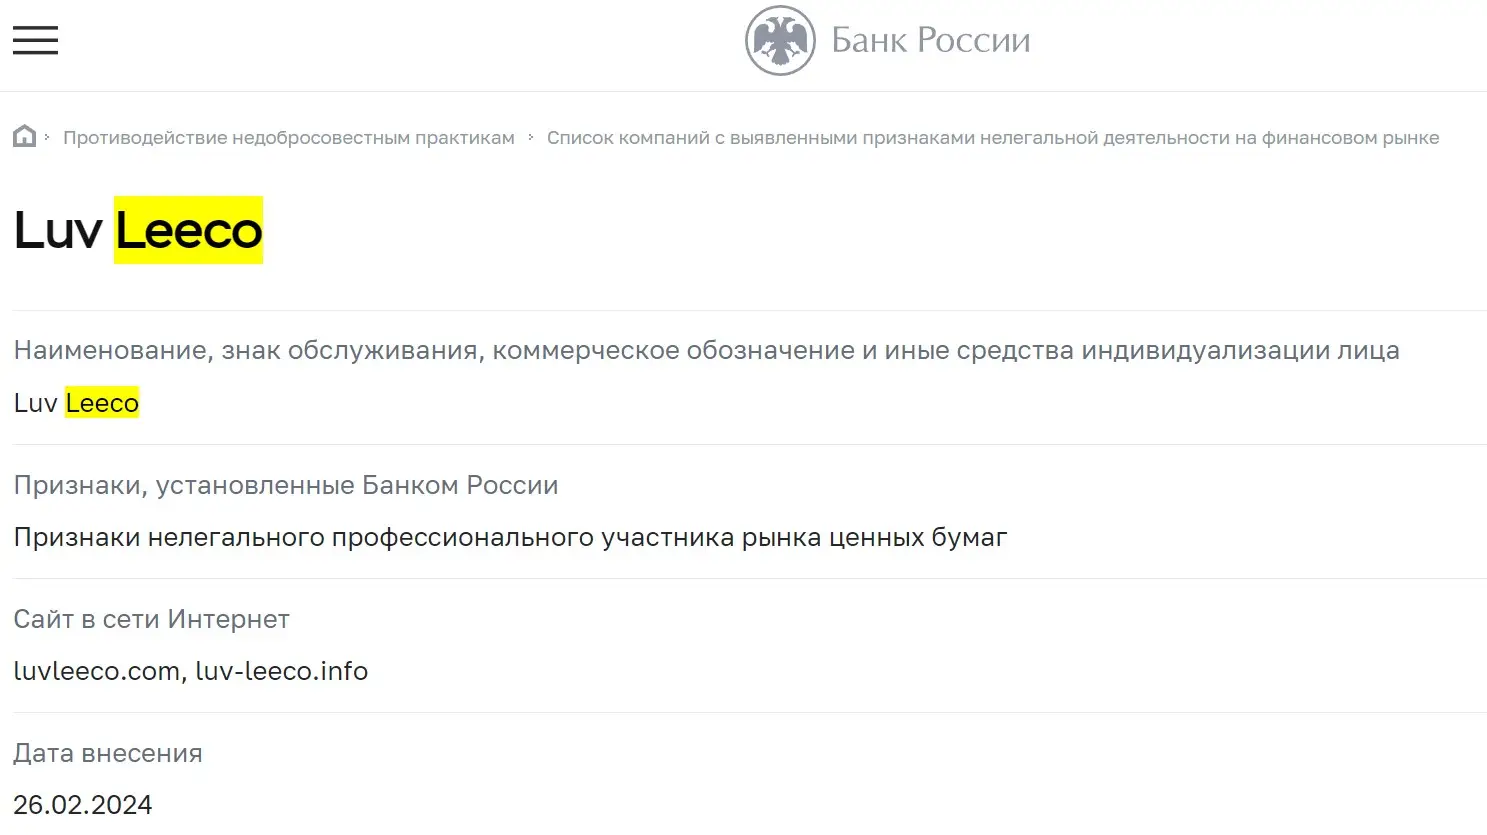Open the main menu via the three-line icon
The width and height of the screenshot is (1487, 835).
35,40
